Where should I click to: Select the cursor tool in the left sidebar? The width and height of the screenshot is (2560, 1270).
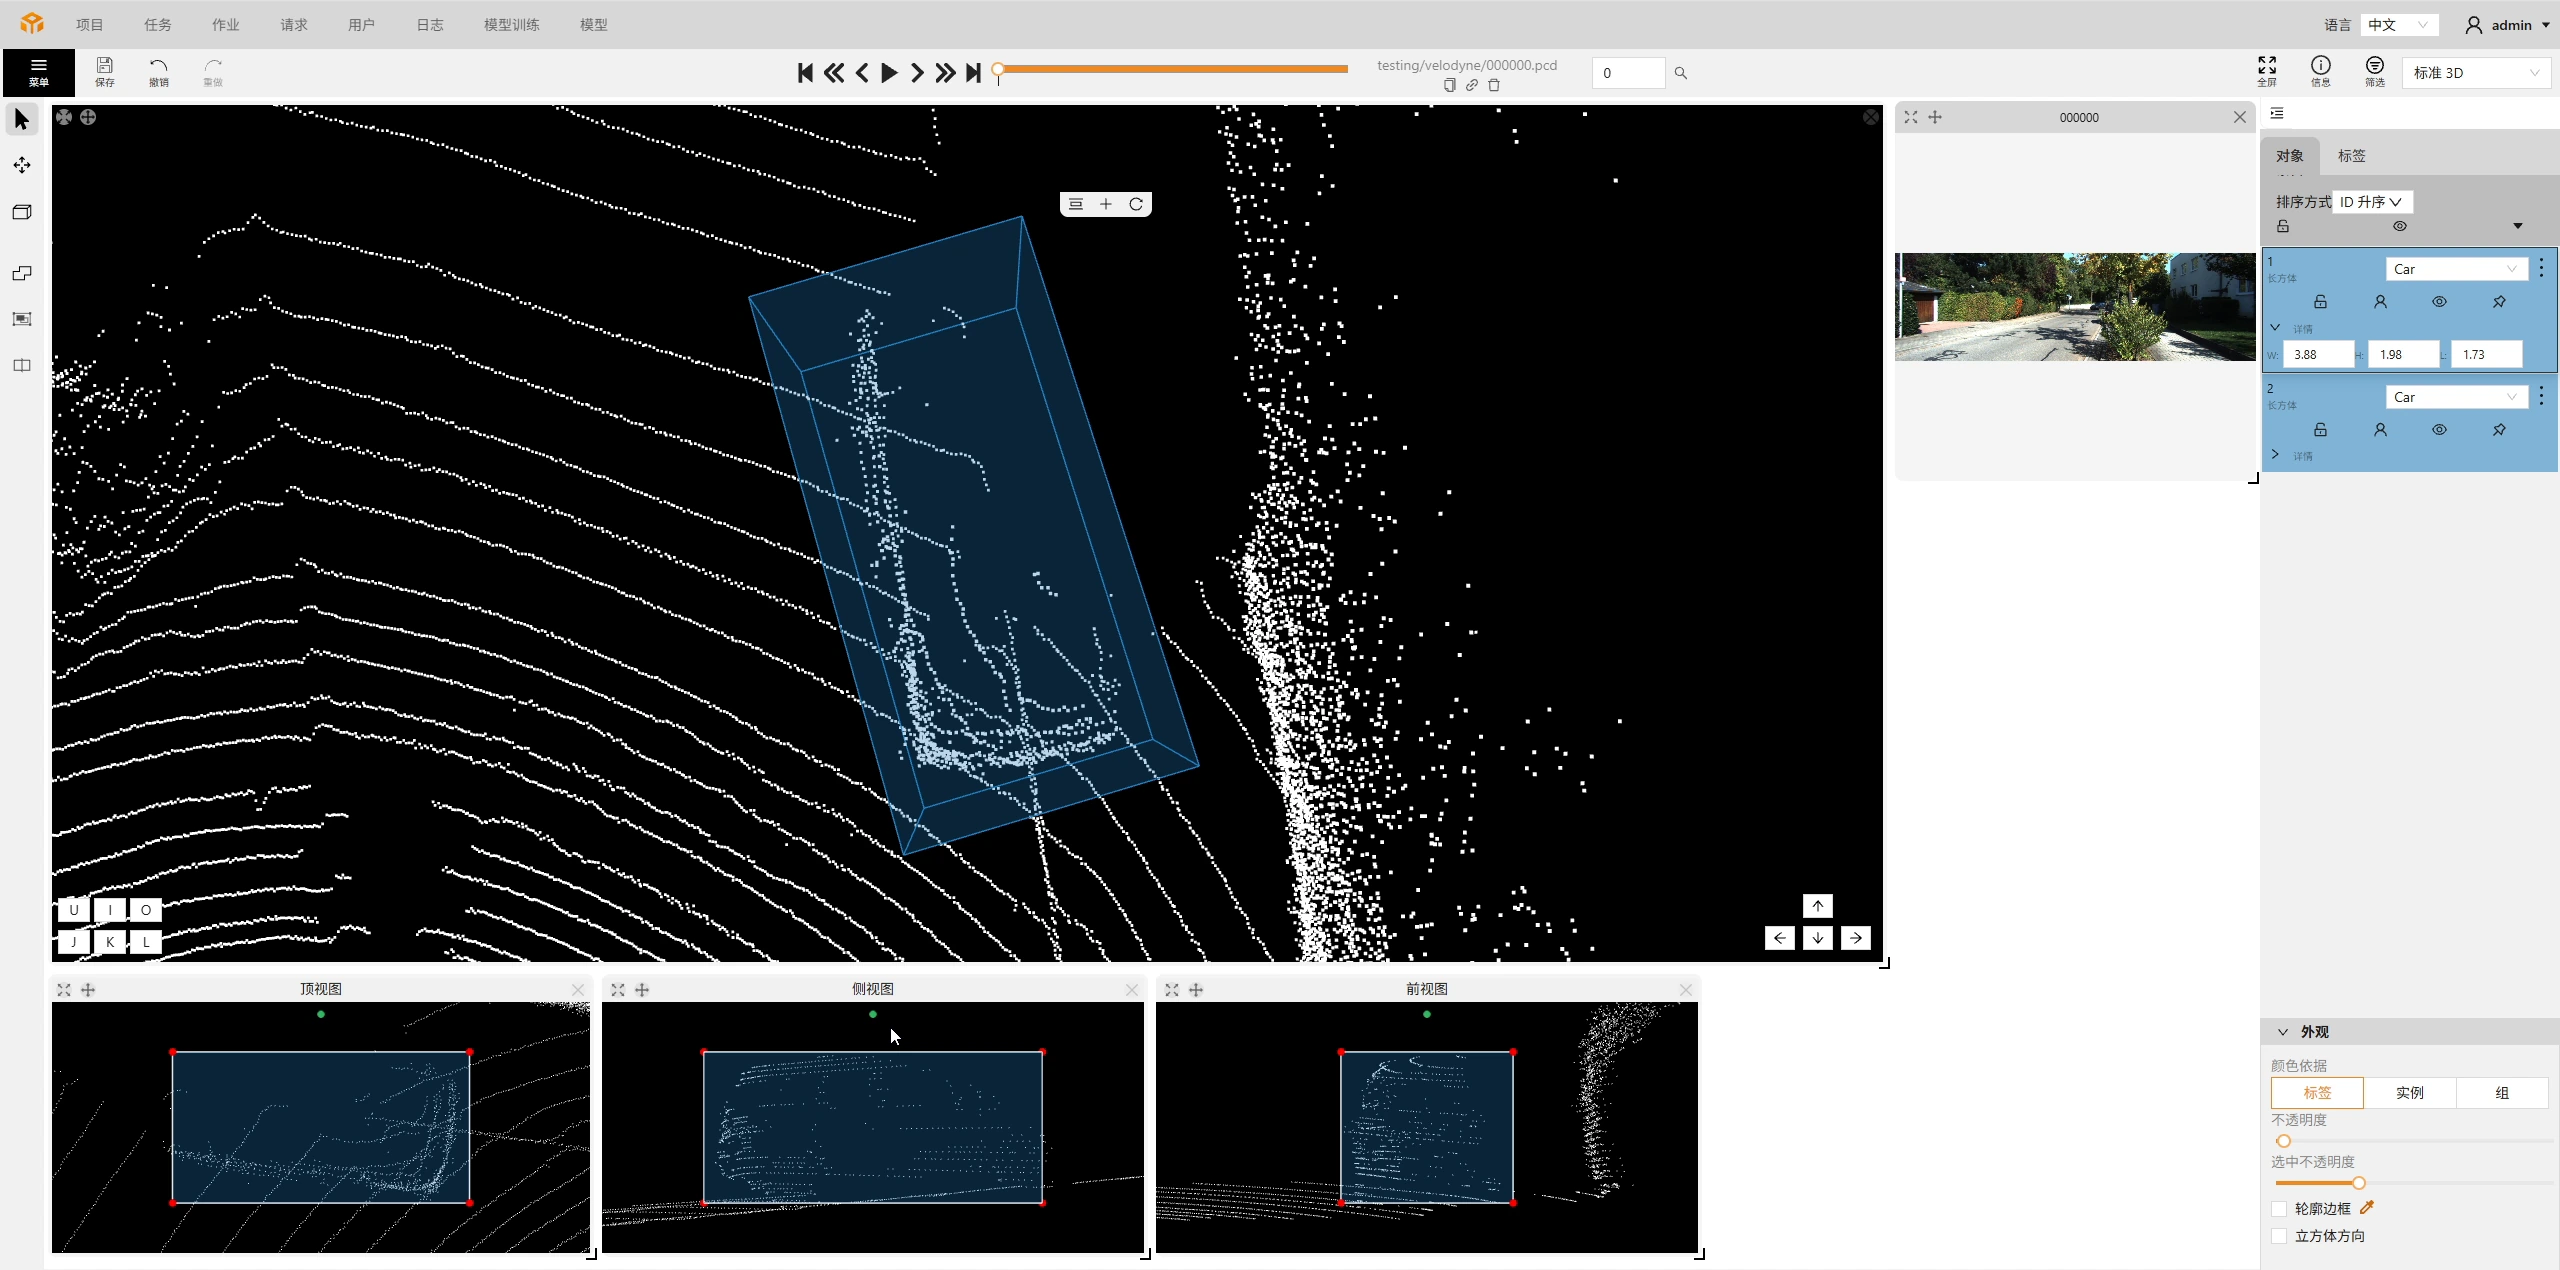(22, 119)
